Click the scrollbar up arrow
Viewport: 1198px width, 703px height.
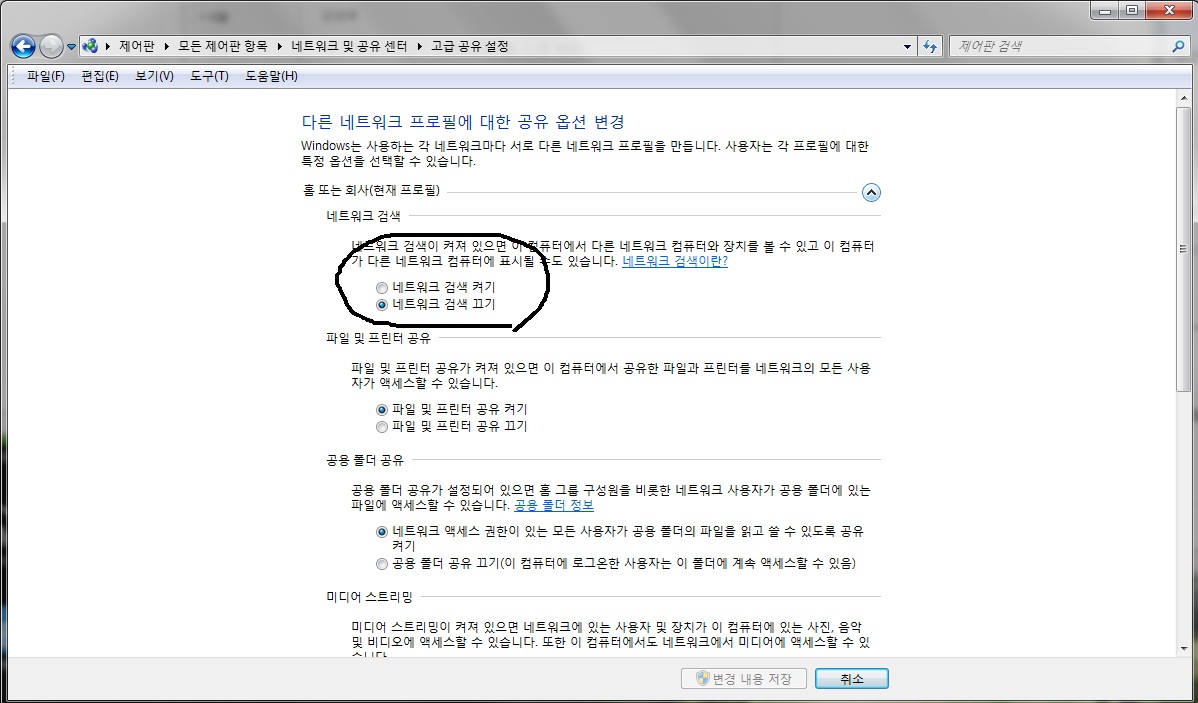(x=1183, y=97)
